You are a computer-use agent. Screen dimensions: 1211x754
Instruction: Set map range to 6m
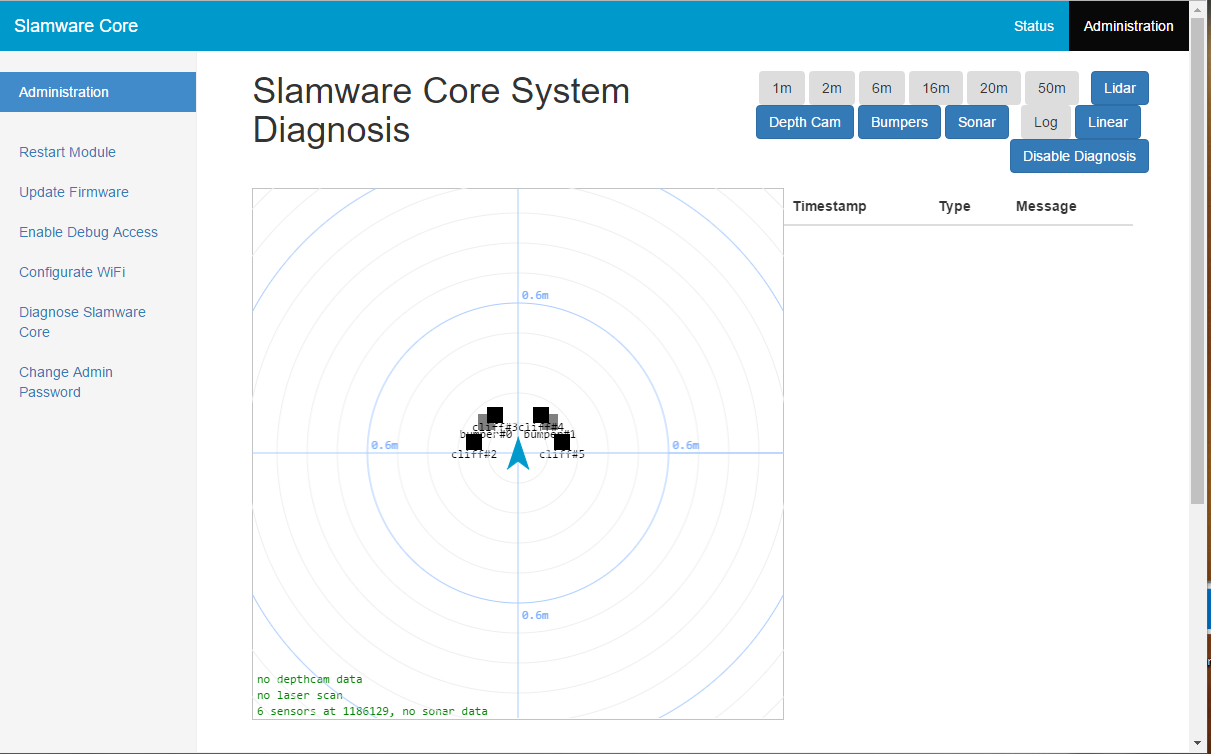pos(882,88)
